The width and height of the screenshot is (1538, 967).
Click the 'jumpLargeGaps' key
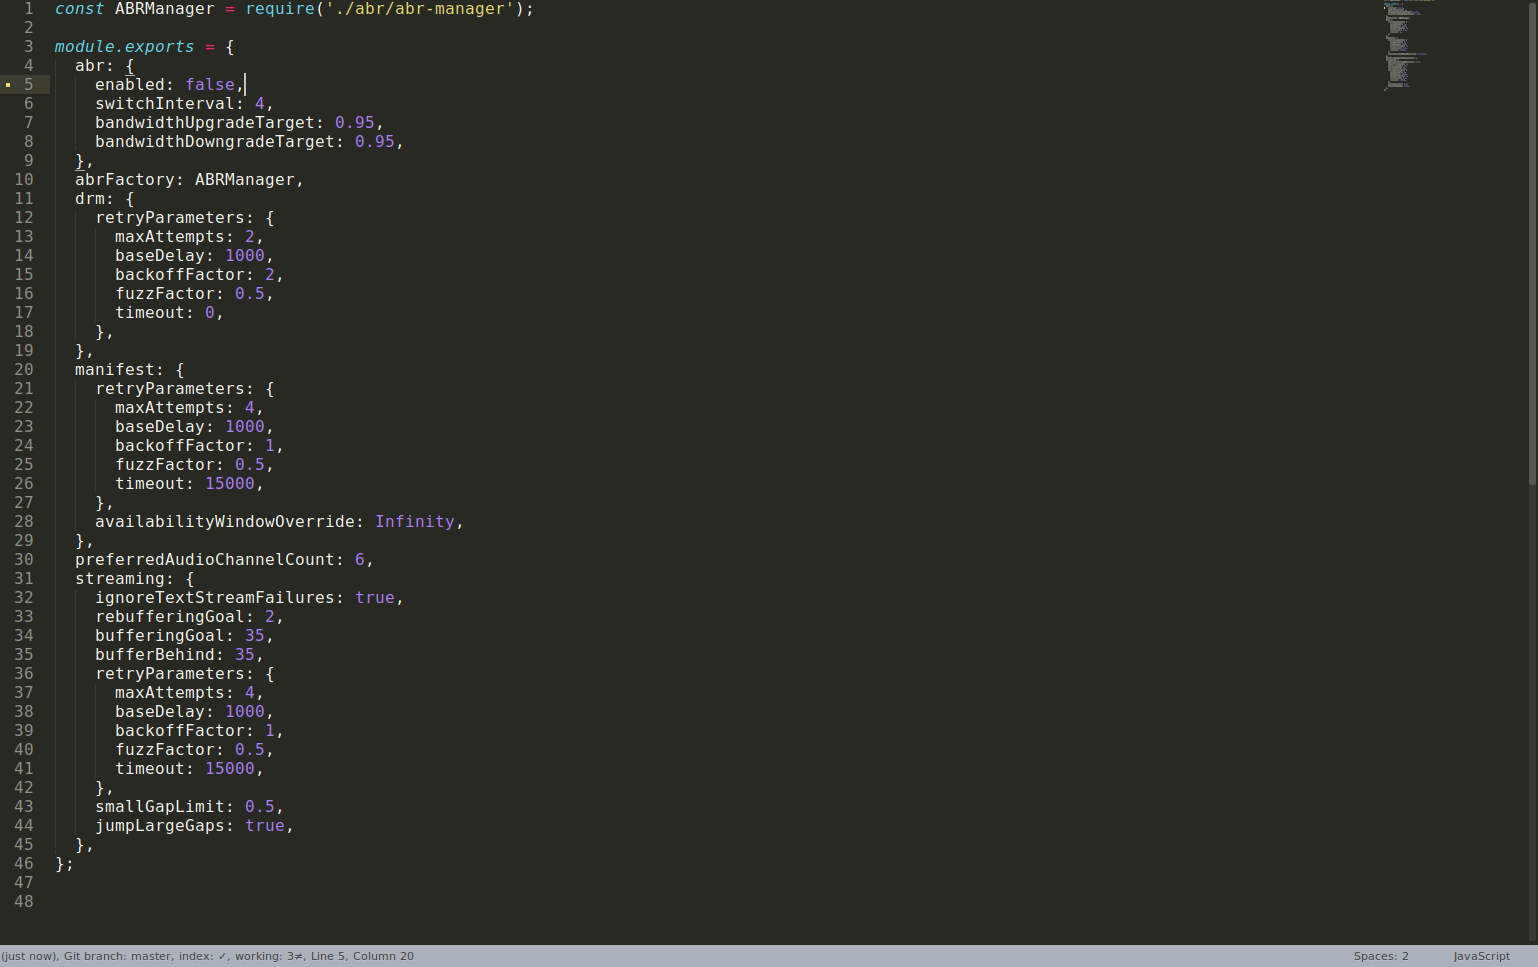click(x=160, y=826)
